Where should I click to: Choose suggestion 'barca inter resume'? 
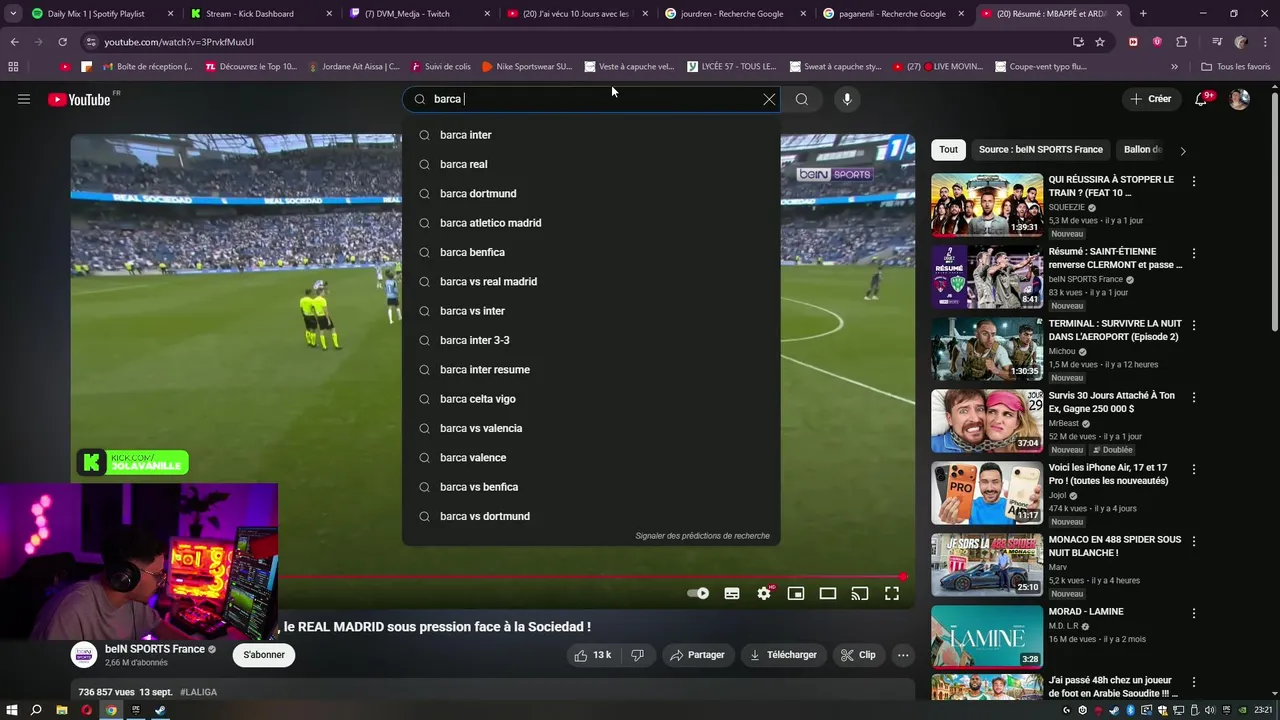click(591, 370)
